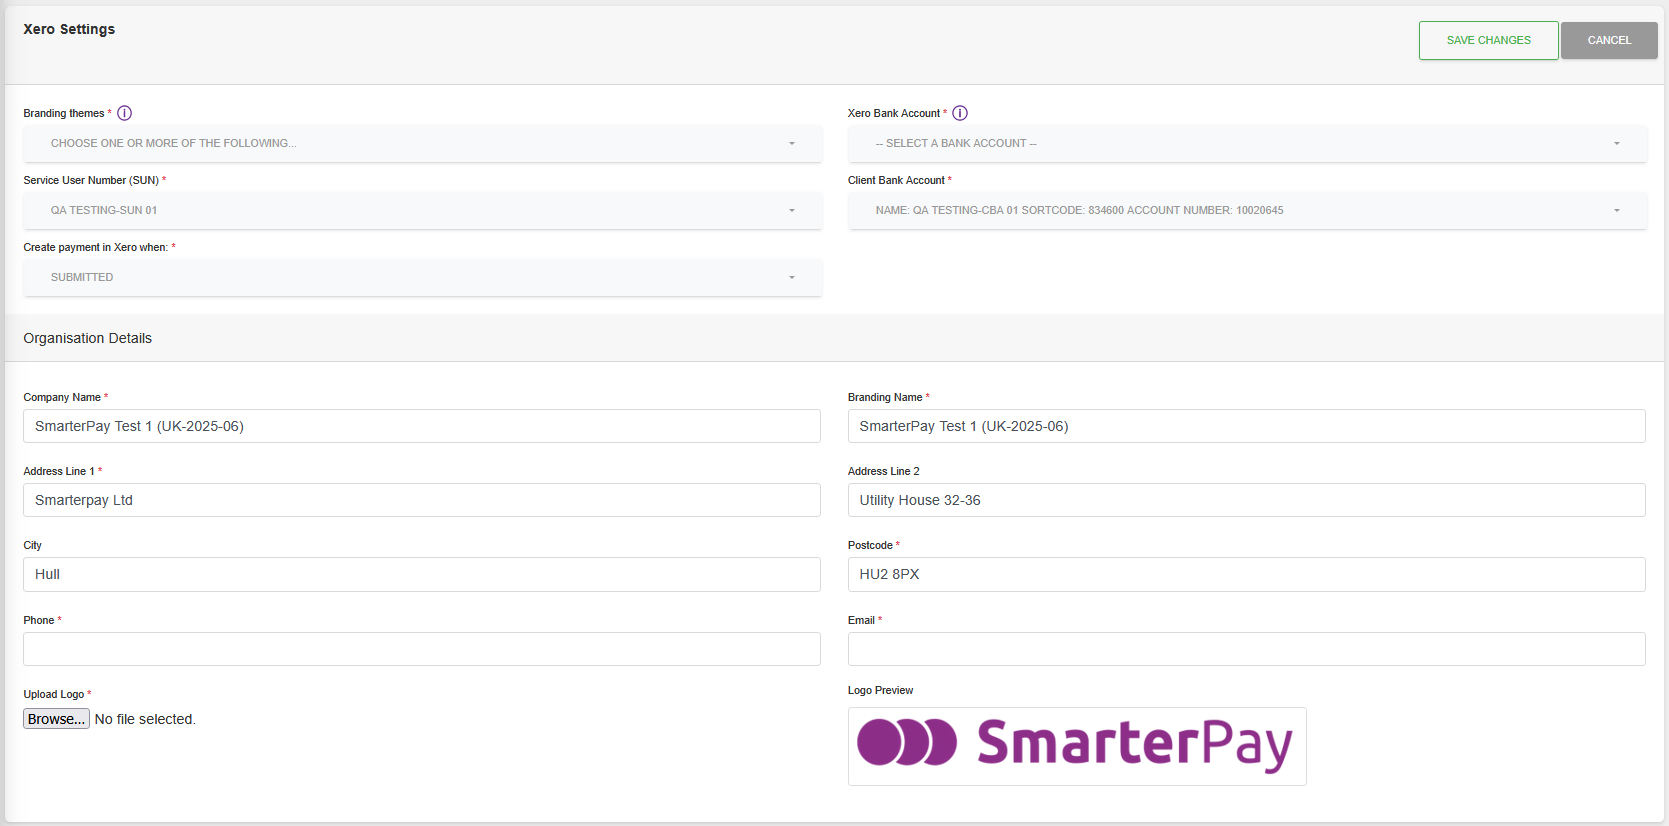
Task: Focus the Address Line 1 field
Action: pos(421,500)
